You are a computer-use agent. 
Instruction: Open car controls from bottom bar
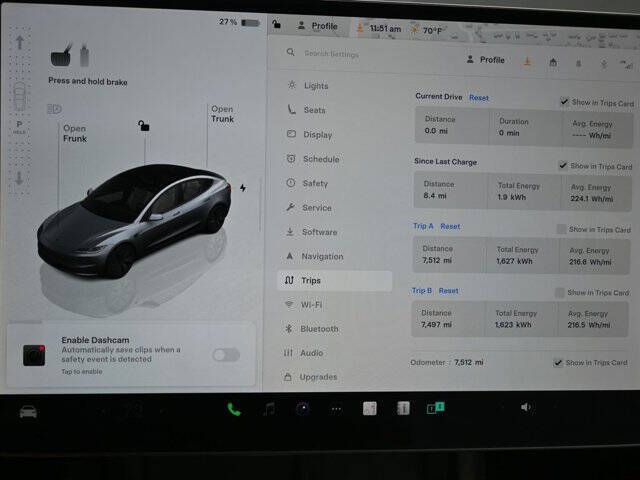(28, 412)
